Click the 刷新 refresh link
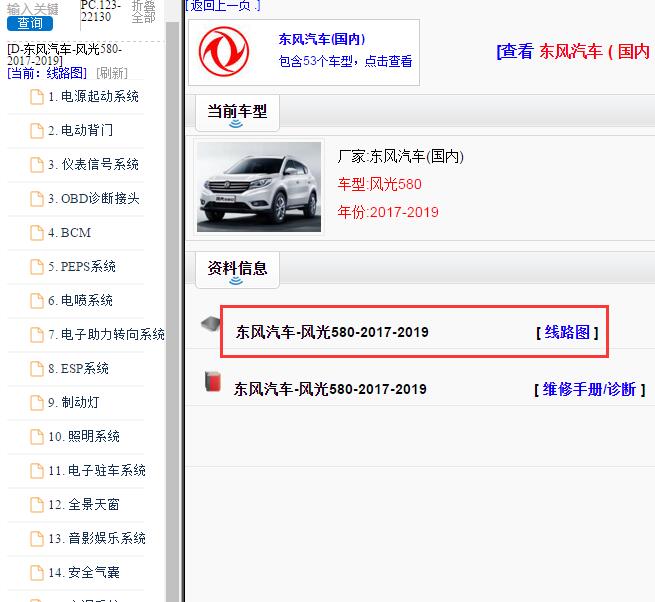655x602 pixels. [112, 74]
